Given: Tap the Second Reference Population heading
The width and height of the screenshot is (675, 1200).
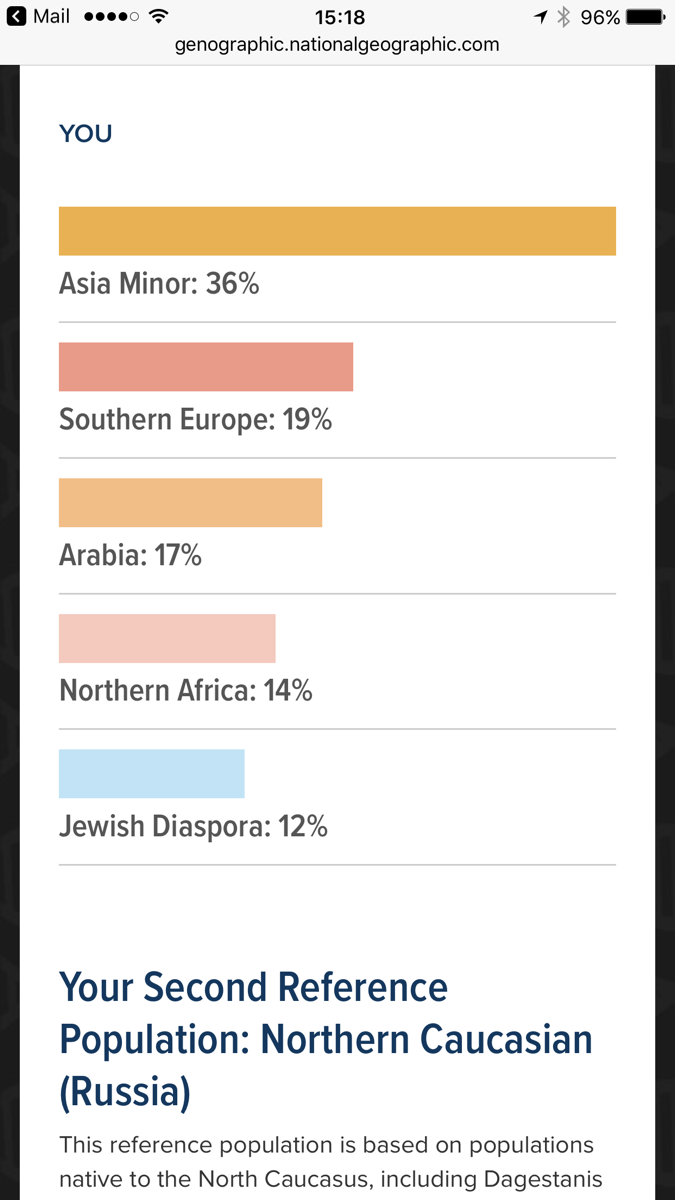Looking at the screenshot, I should pyautogui.click(x=326, y=1040).
